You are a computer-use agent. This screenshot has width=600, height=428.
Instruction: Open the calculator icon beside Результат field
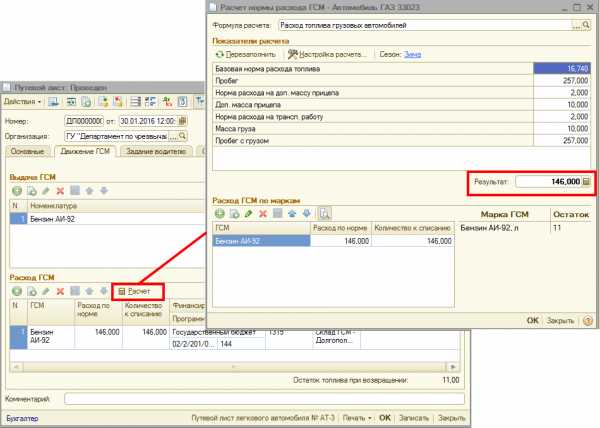pos(586,183)
